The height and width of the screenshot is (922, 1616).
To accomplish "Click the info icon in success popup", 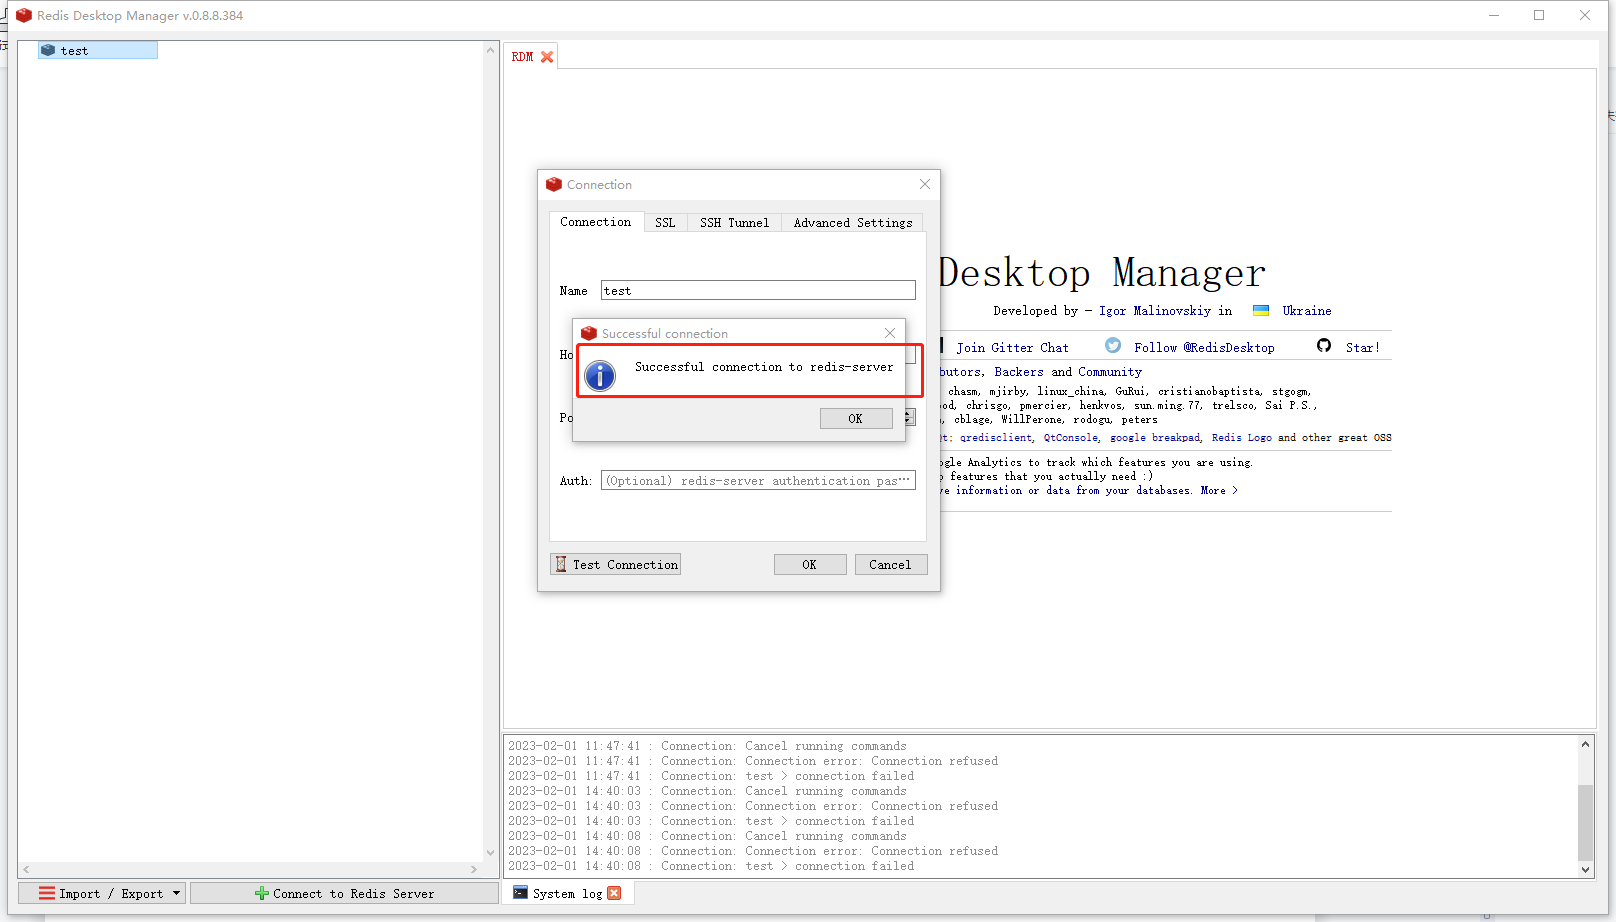I will pos(600,376).
